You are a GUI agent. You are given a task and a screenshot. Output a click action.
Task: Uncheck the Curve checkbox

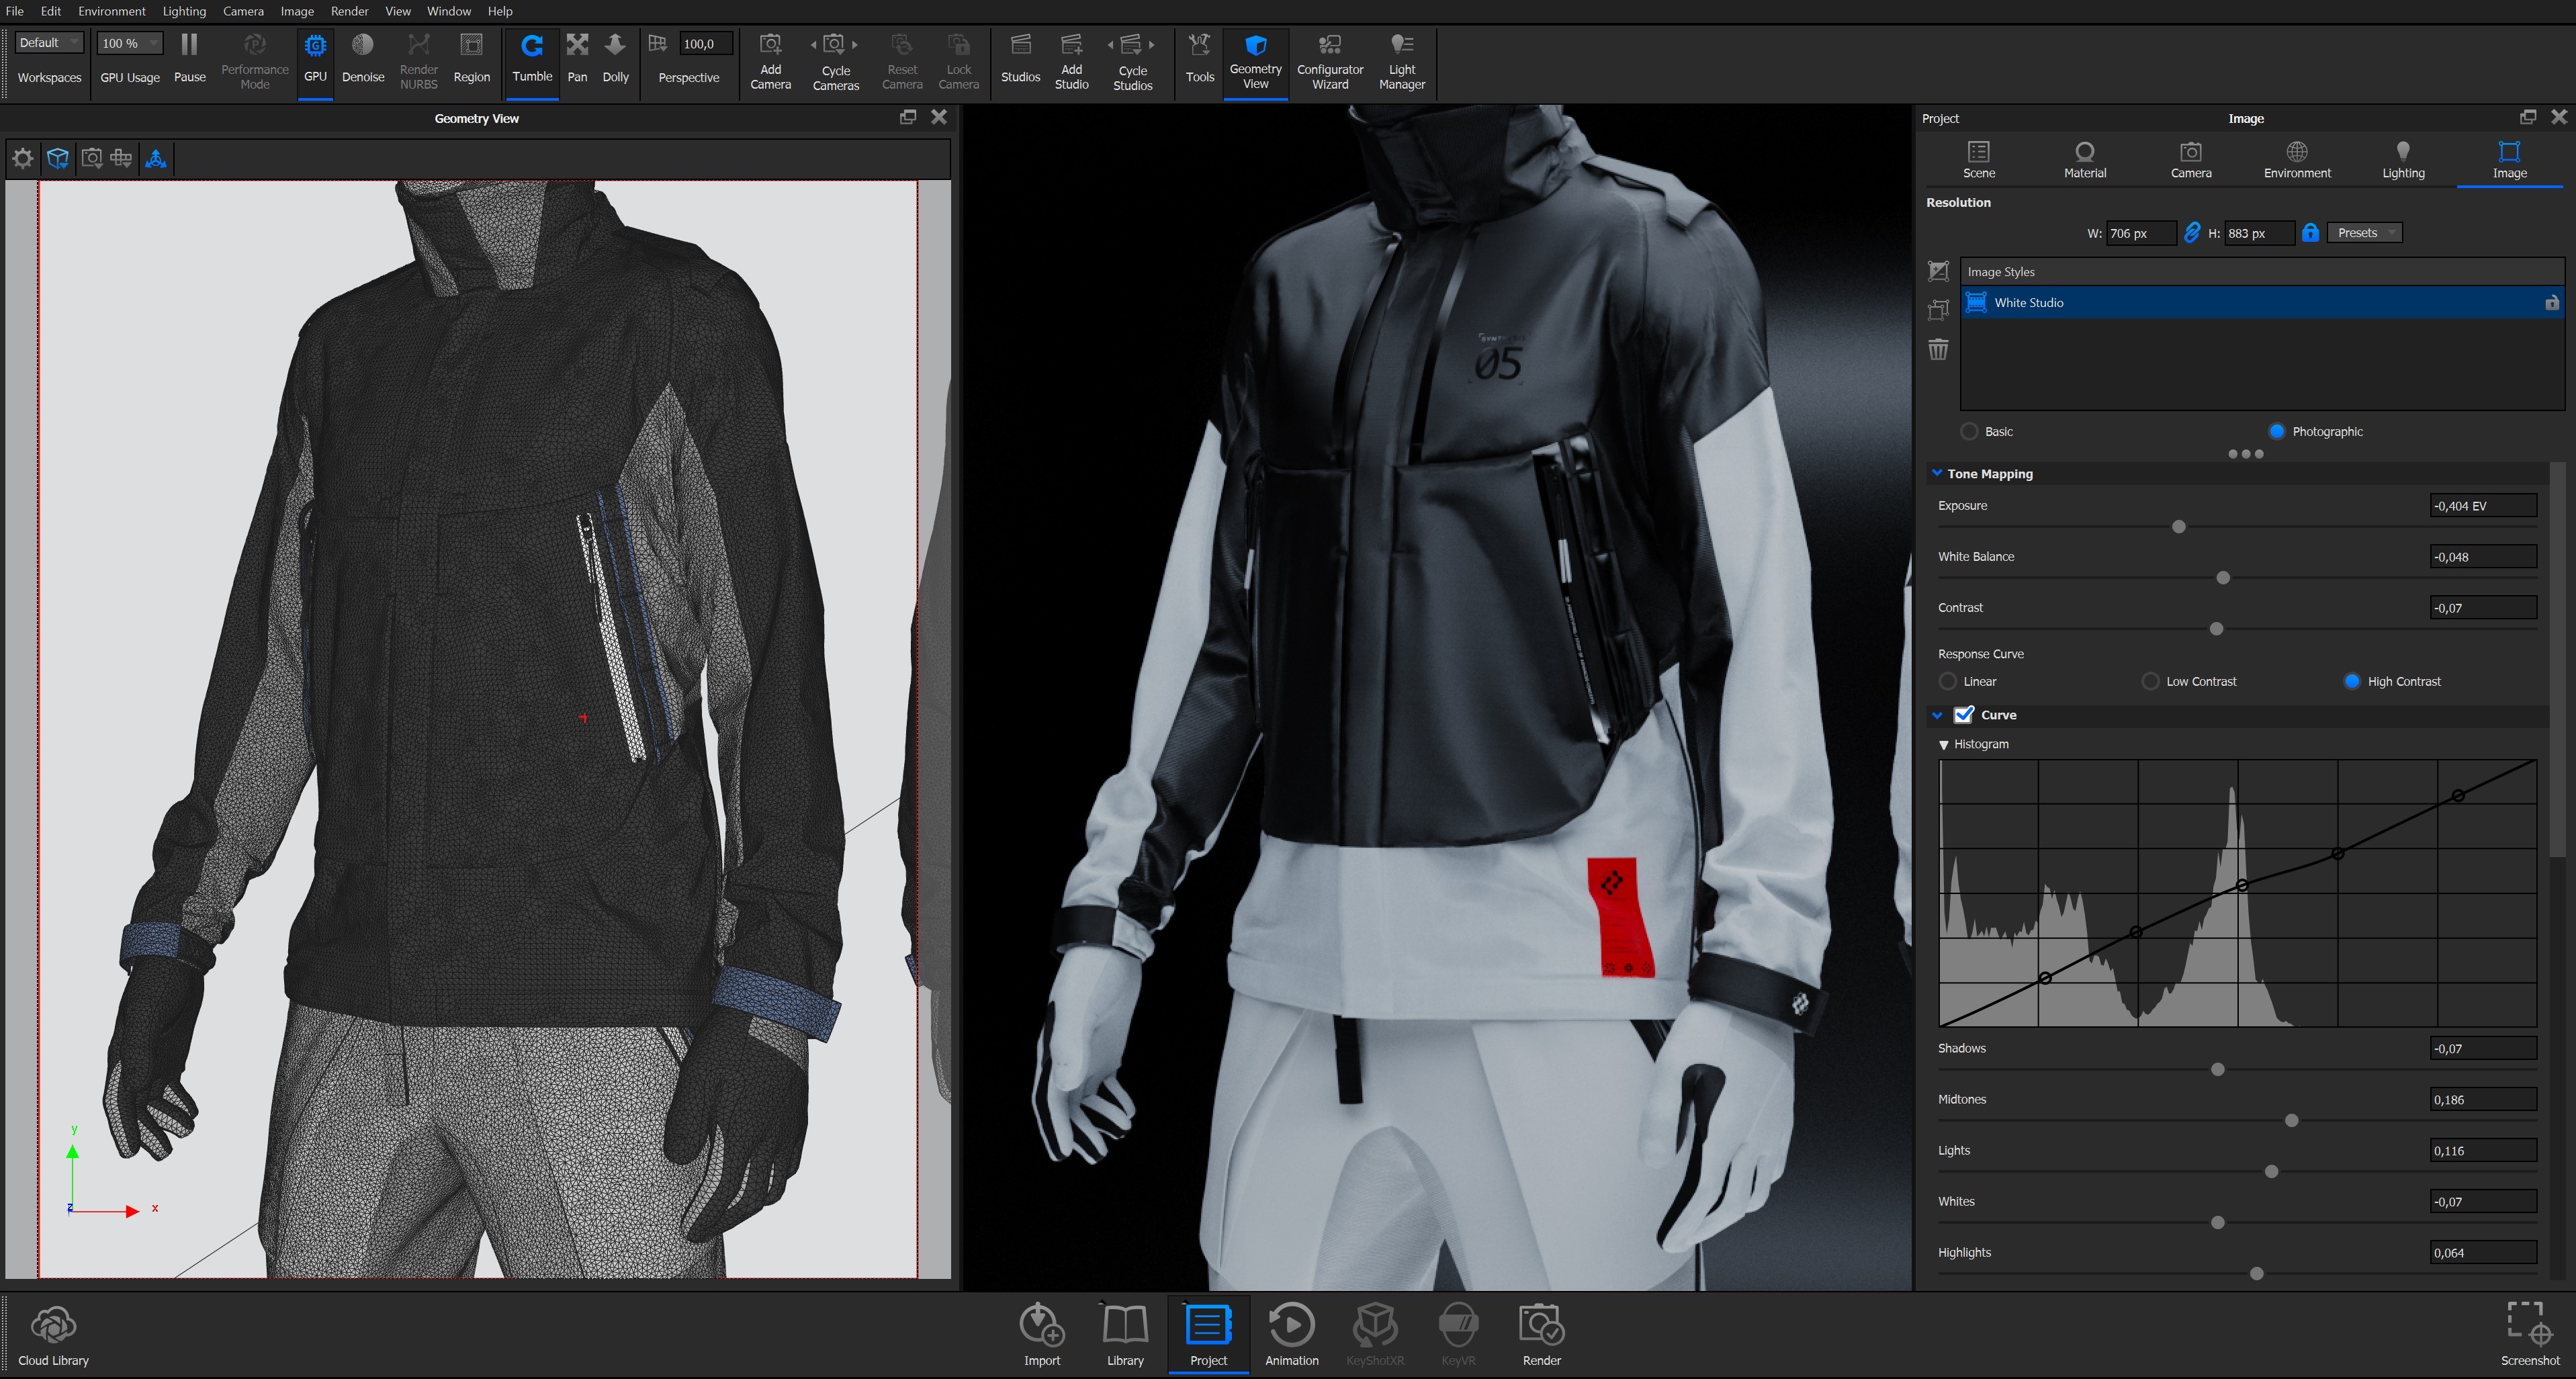coord(1964,715)
